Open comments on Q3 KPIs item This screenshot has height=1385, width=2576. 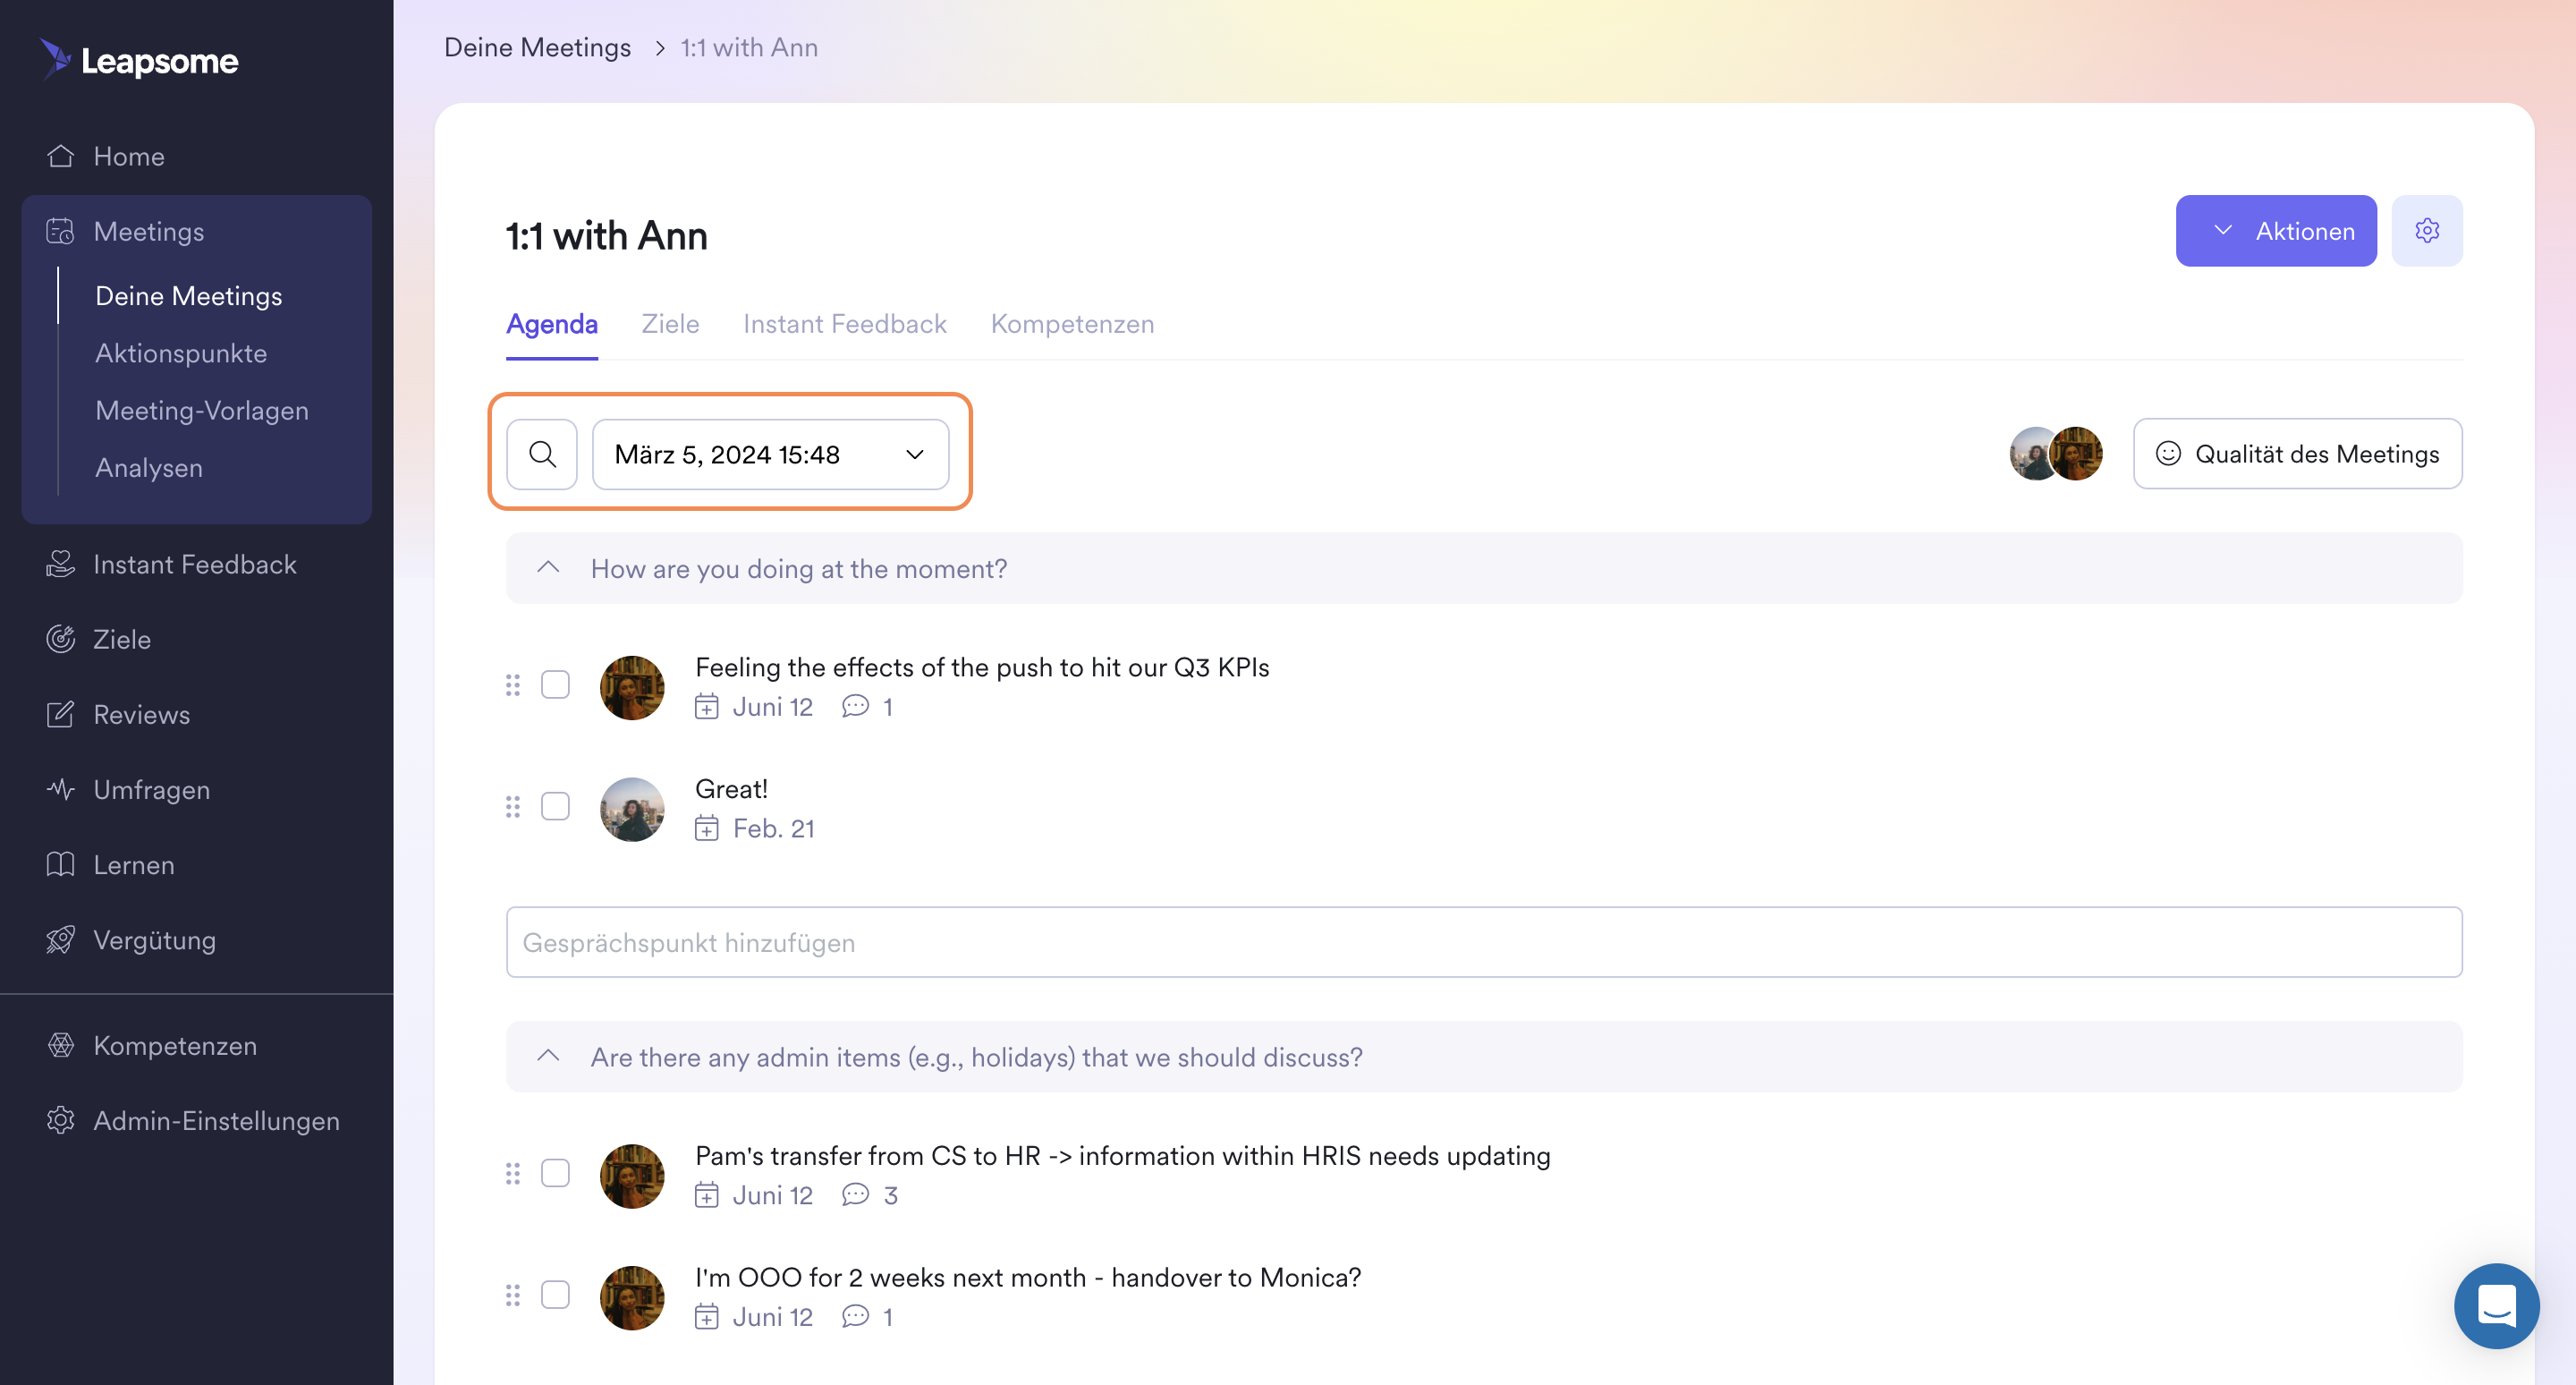[x=867, y=707]
